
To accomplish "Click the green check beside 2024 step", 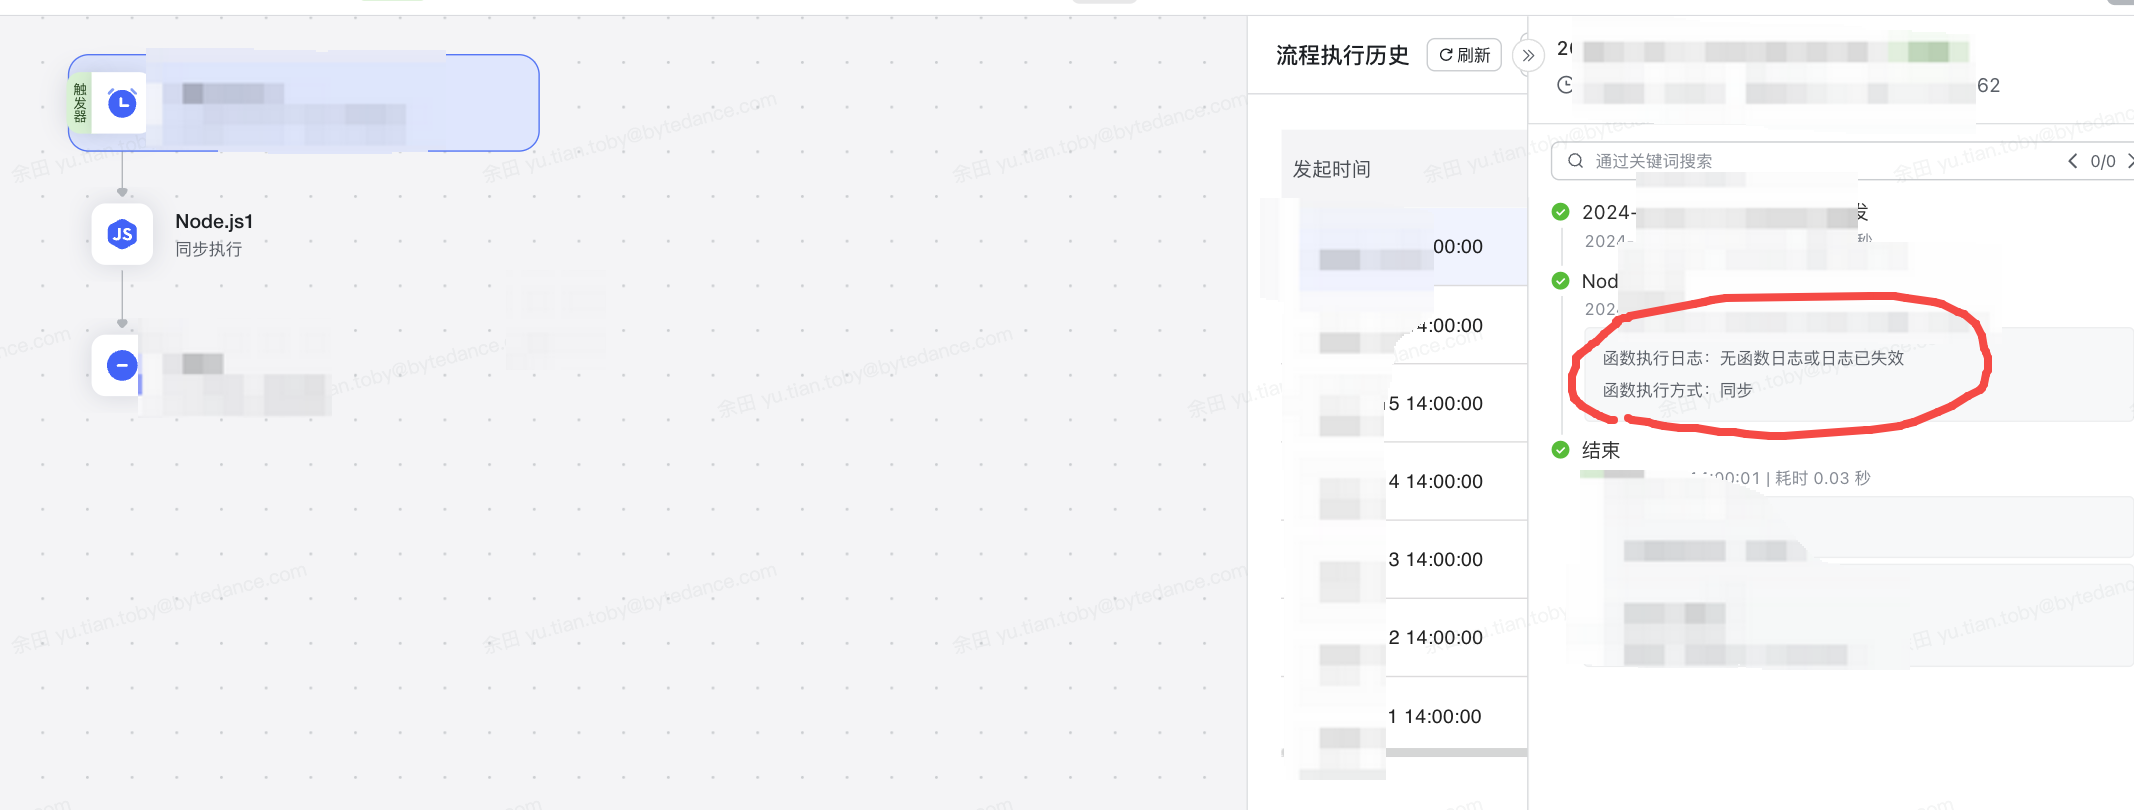I will click(1560, 212).
